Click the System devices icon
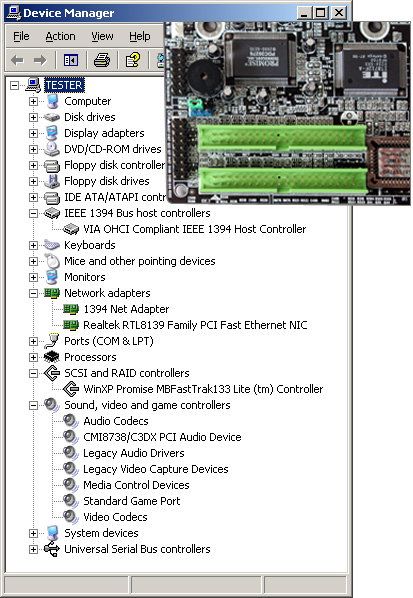This screenshot has width=413, height=598. [x=52, y=534]
